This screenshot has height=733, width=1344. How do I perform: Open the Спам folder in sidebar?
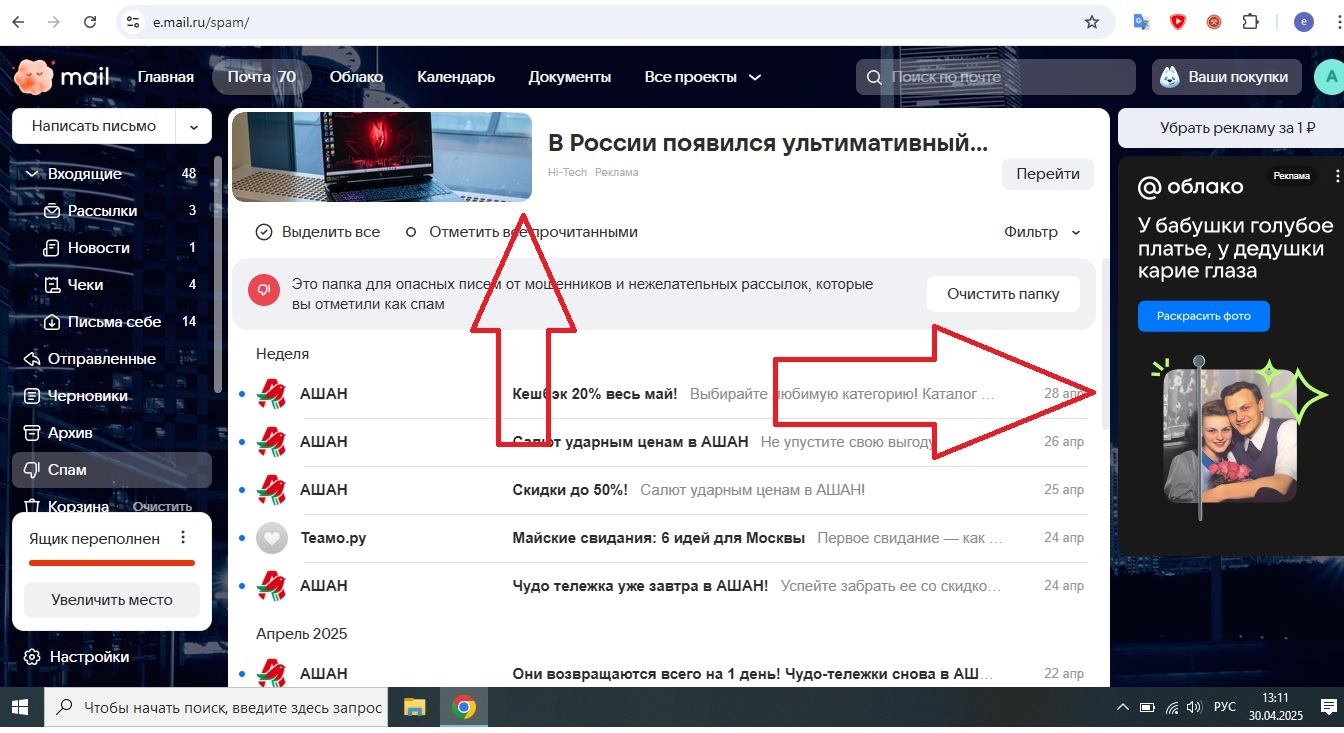[x=67, y=470]
